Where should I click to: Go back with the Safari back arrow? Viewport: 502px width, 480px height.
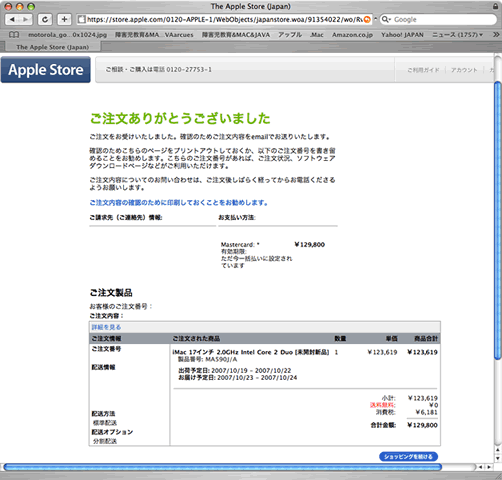12,19
